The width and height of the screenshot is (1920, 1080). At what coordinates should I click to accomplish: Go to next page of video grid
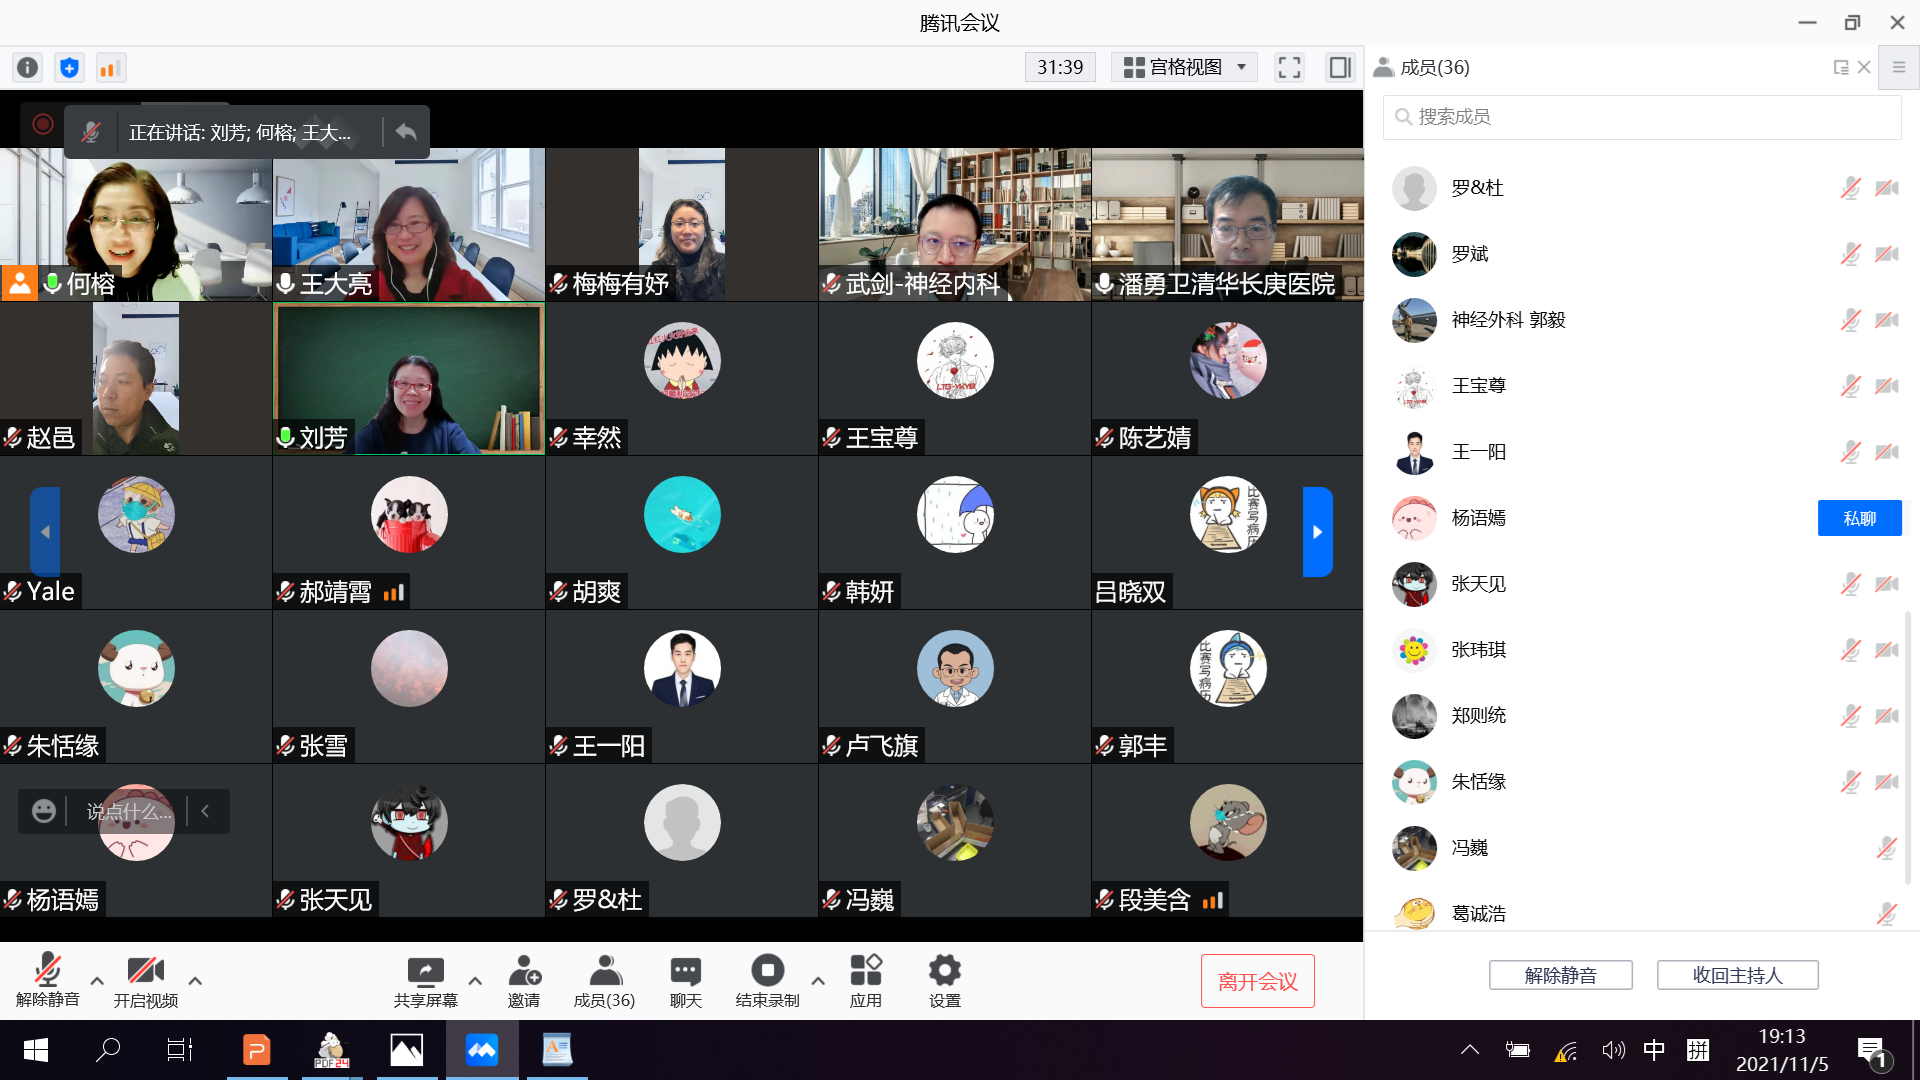click(x=1317, y=532)
